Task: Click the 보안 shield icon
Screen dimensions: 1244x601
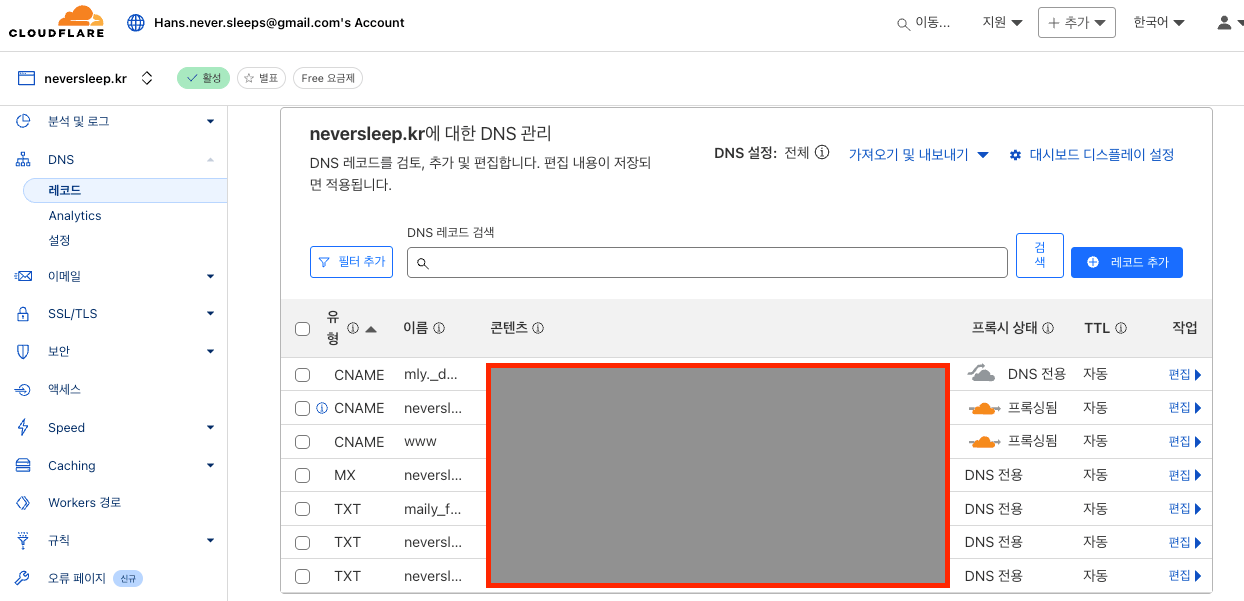Action: tap(23, 352)
